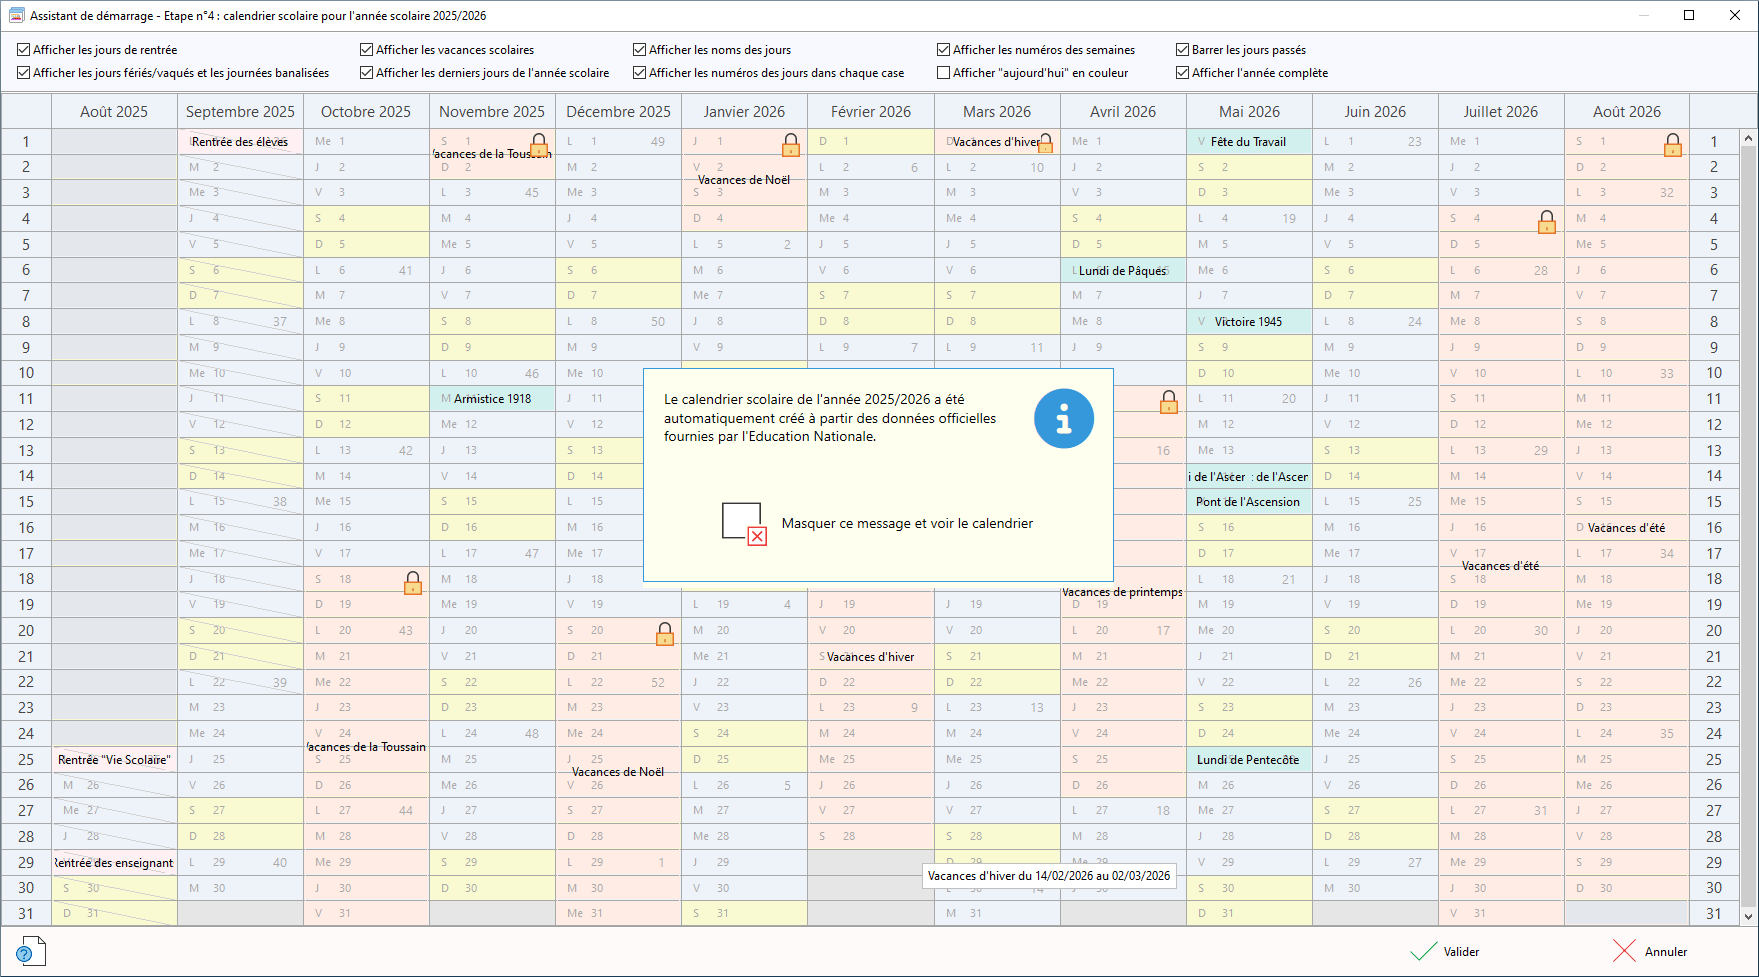
Task: Enable "Afficher aujourd'hui en couleur" checkbox
Action: [943, 73]
